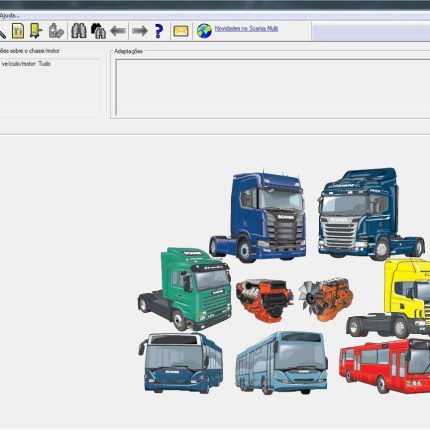Select the dark blue Scania truck
This screenshot has height=430, width=430.
coord(371,214)
